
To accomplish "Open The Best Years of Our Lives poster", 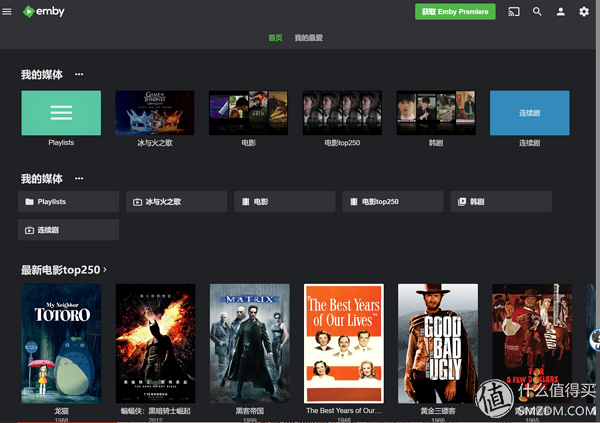I will click(x=344, y=343).
